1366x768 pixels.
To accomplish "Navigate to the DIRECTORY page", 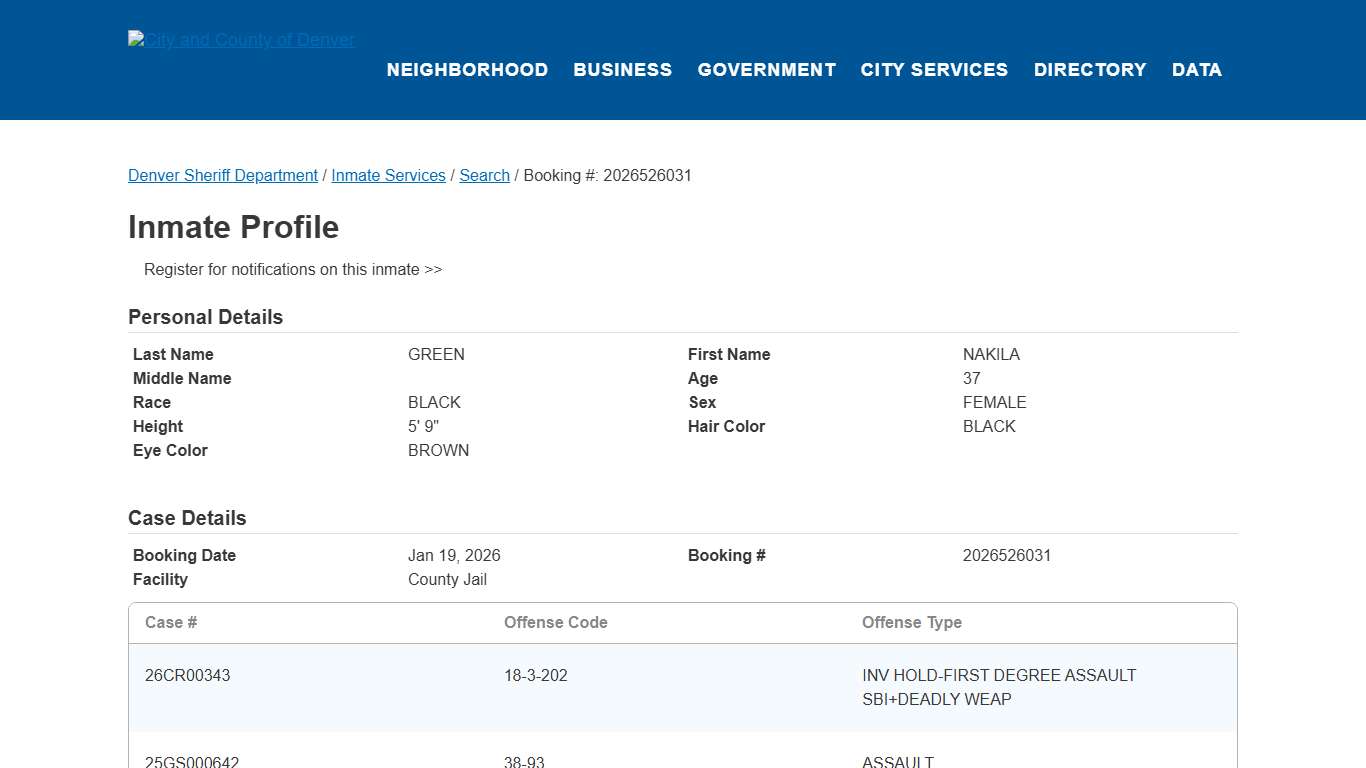I will click(x=1090, y=70).
